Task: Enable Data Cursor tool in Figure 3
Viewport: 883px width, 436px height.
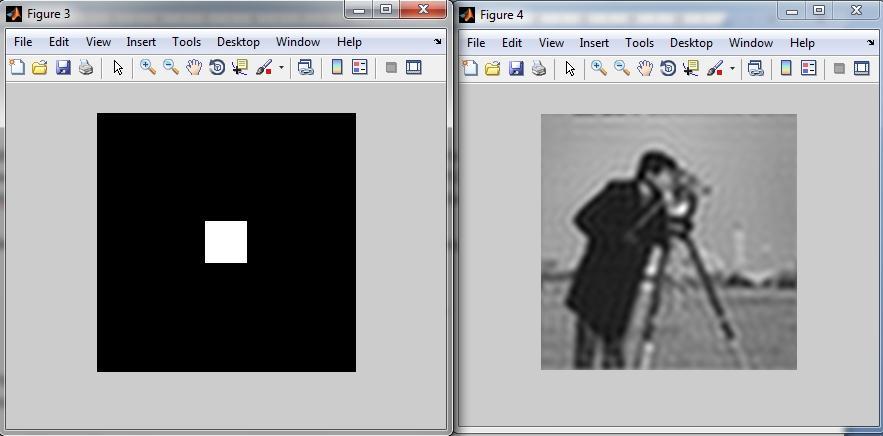Action: click(x=240, y=68)
